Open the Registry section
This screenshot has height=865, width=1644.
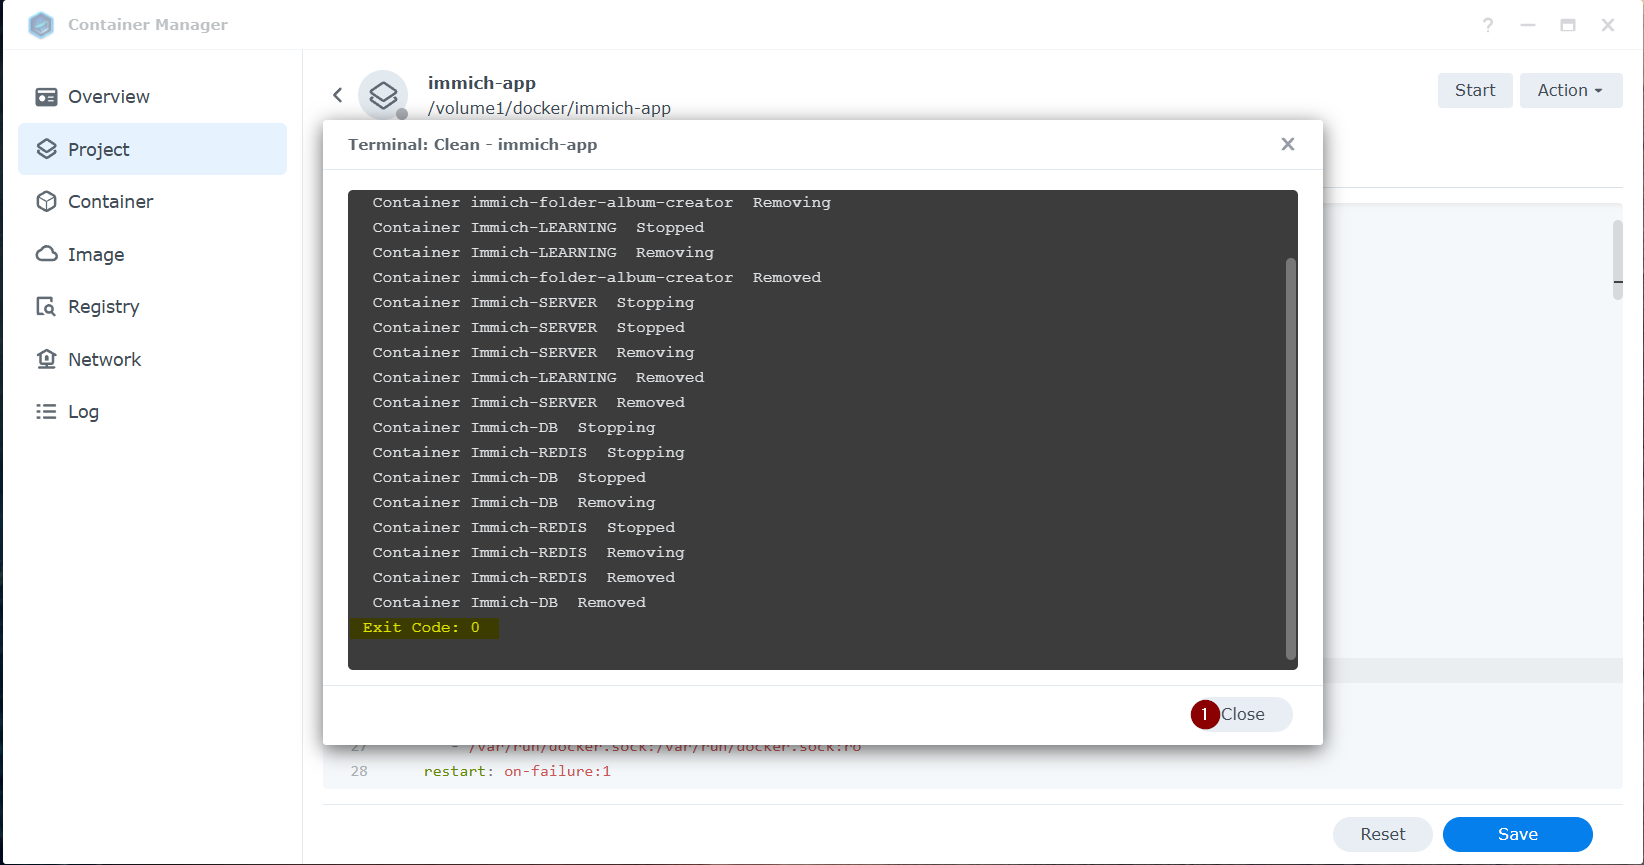pos(152,307)
